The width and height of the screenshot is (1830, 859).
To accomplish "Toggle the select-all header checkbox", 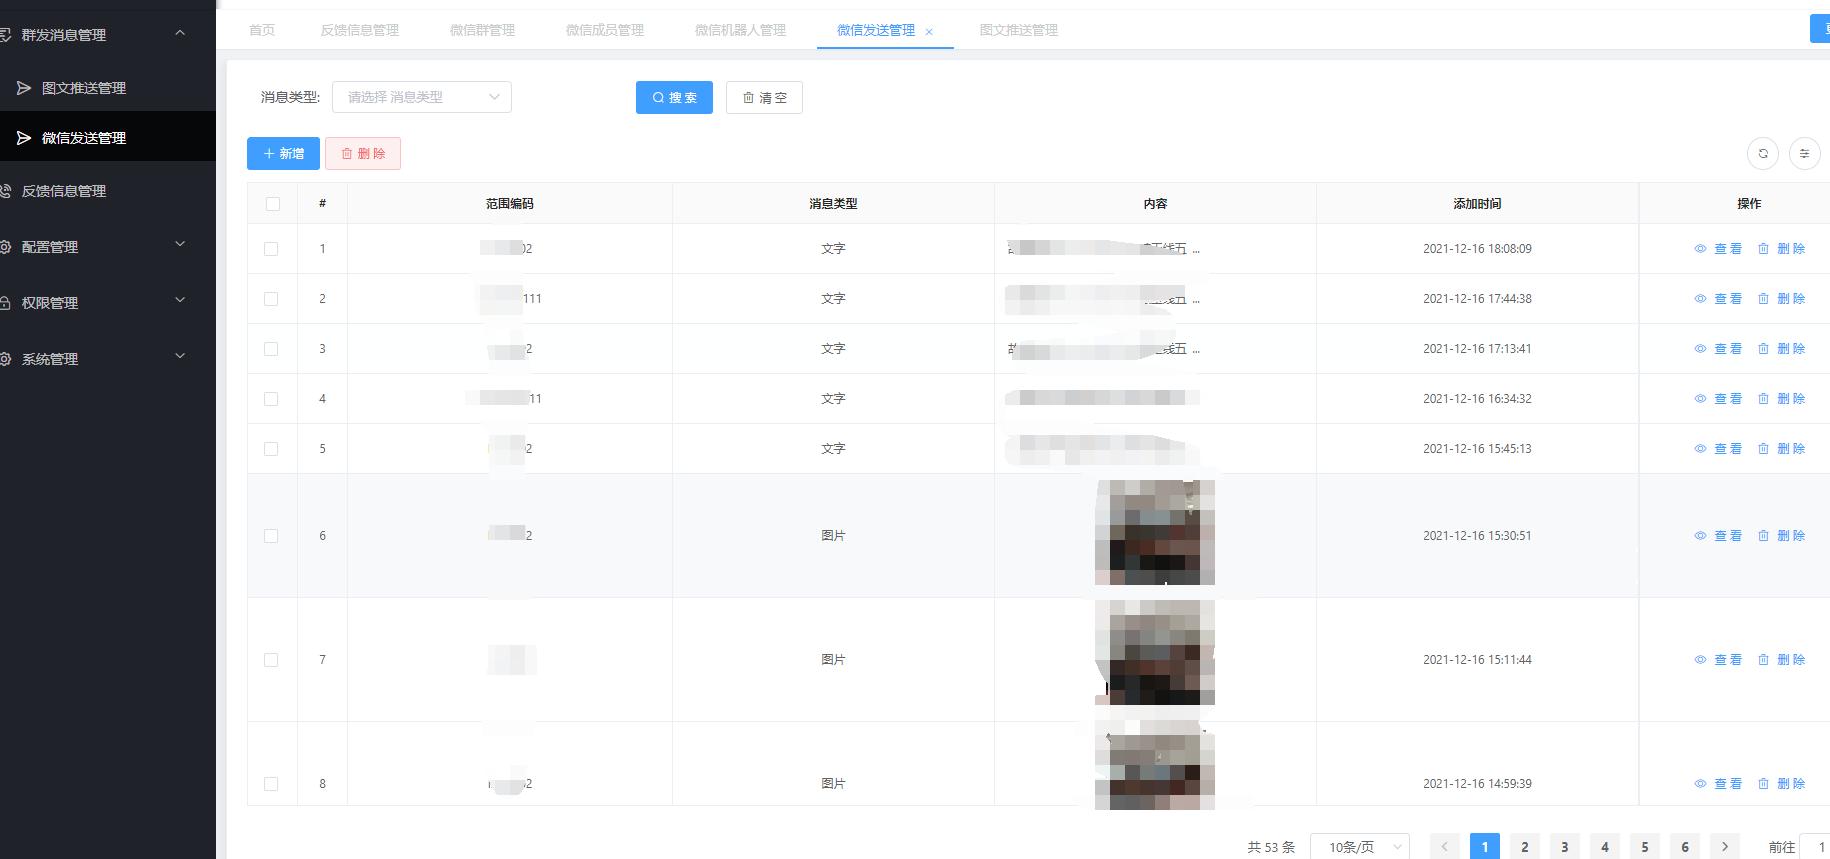I will pos(273,204).
